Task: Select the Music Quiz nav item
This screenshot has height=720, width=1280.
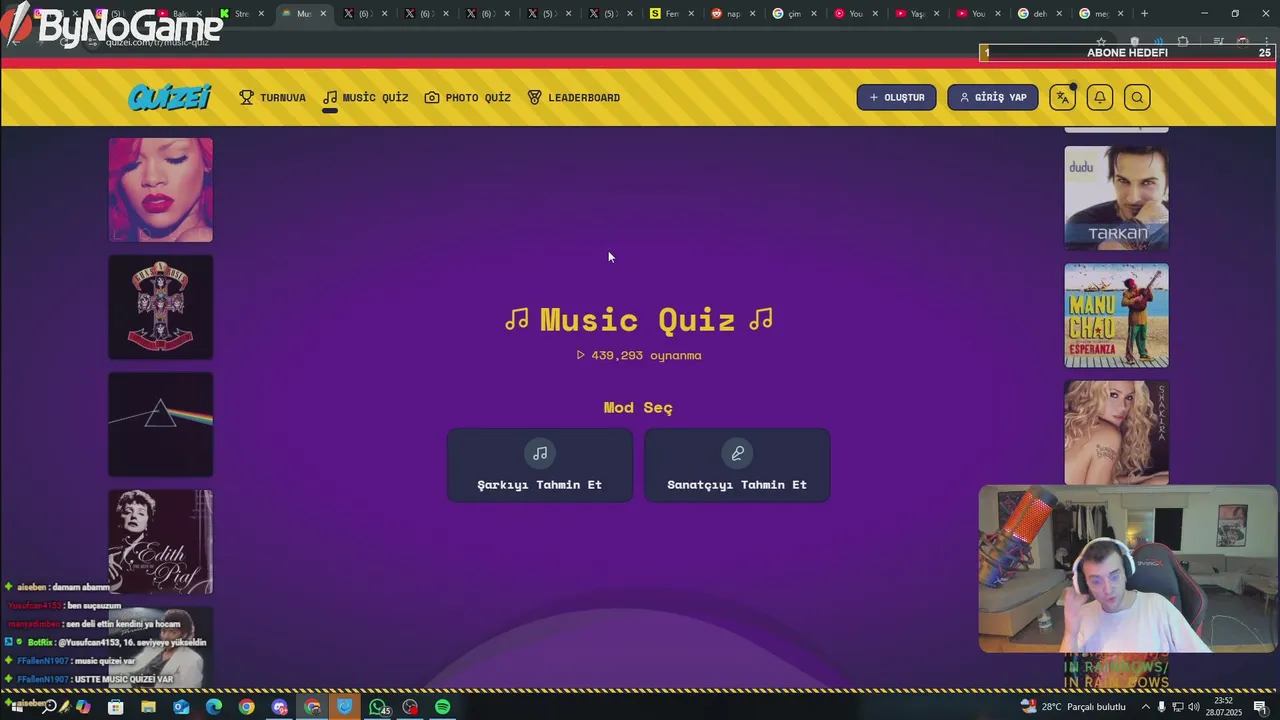Action: click(365, 97)
